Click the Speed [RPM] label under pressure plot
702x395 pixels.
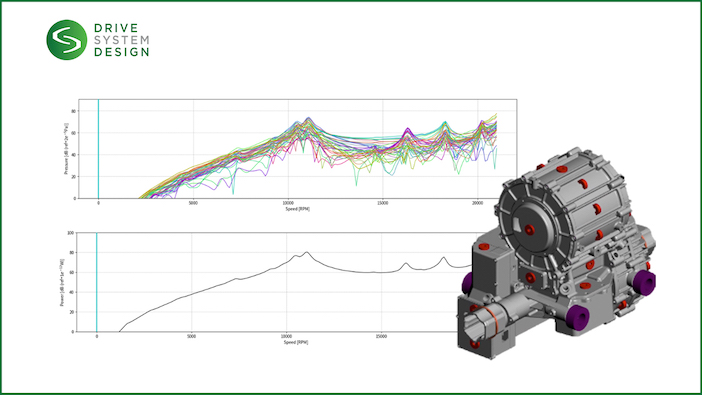point(298,209)
